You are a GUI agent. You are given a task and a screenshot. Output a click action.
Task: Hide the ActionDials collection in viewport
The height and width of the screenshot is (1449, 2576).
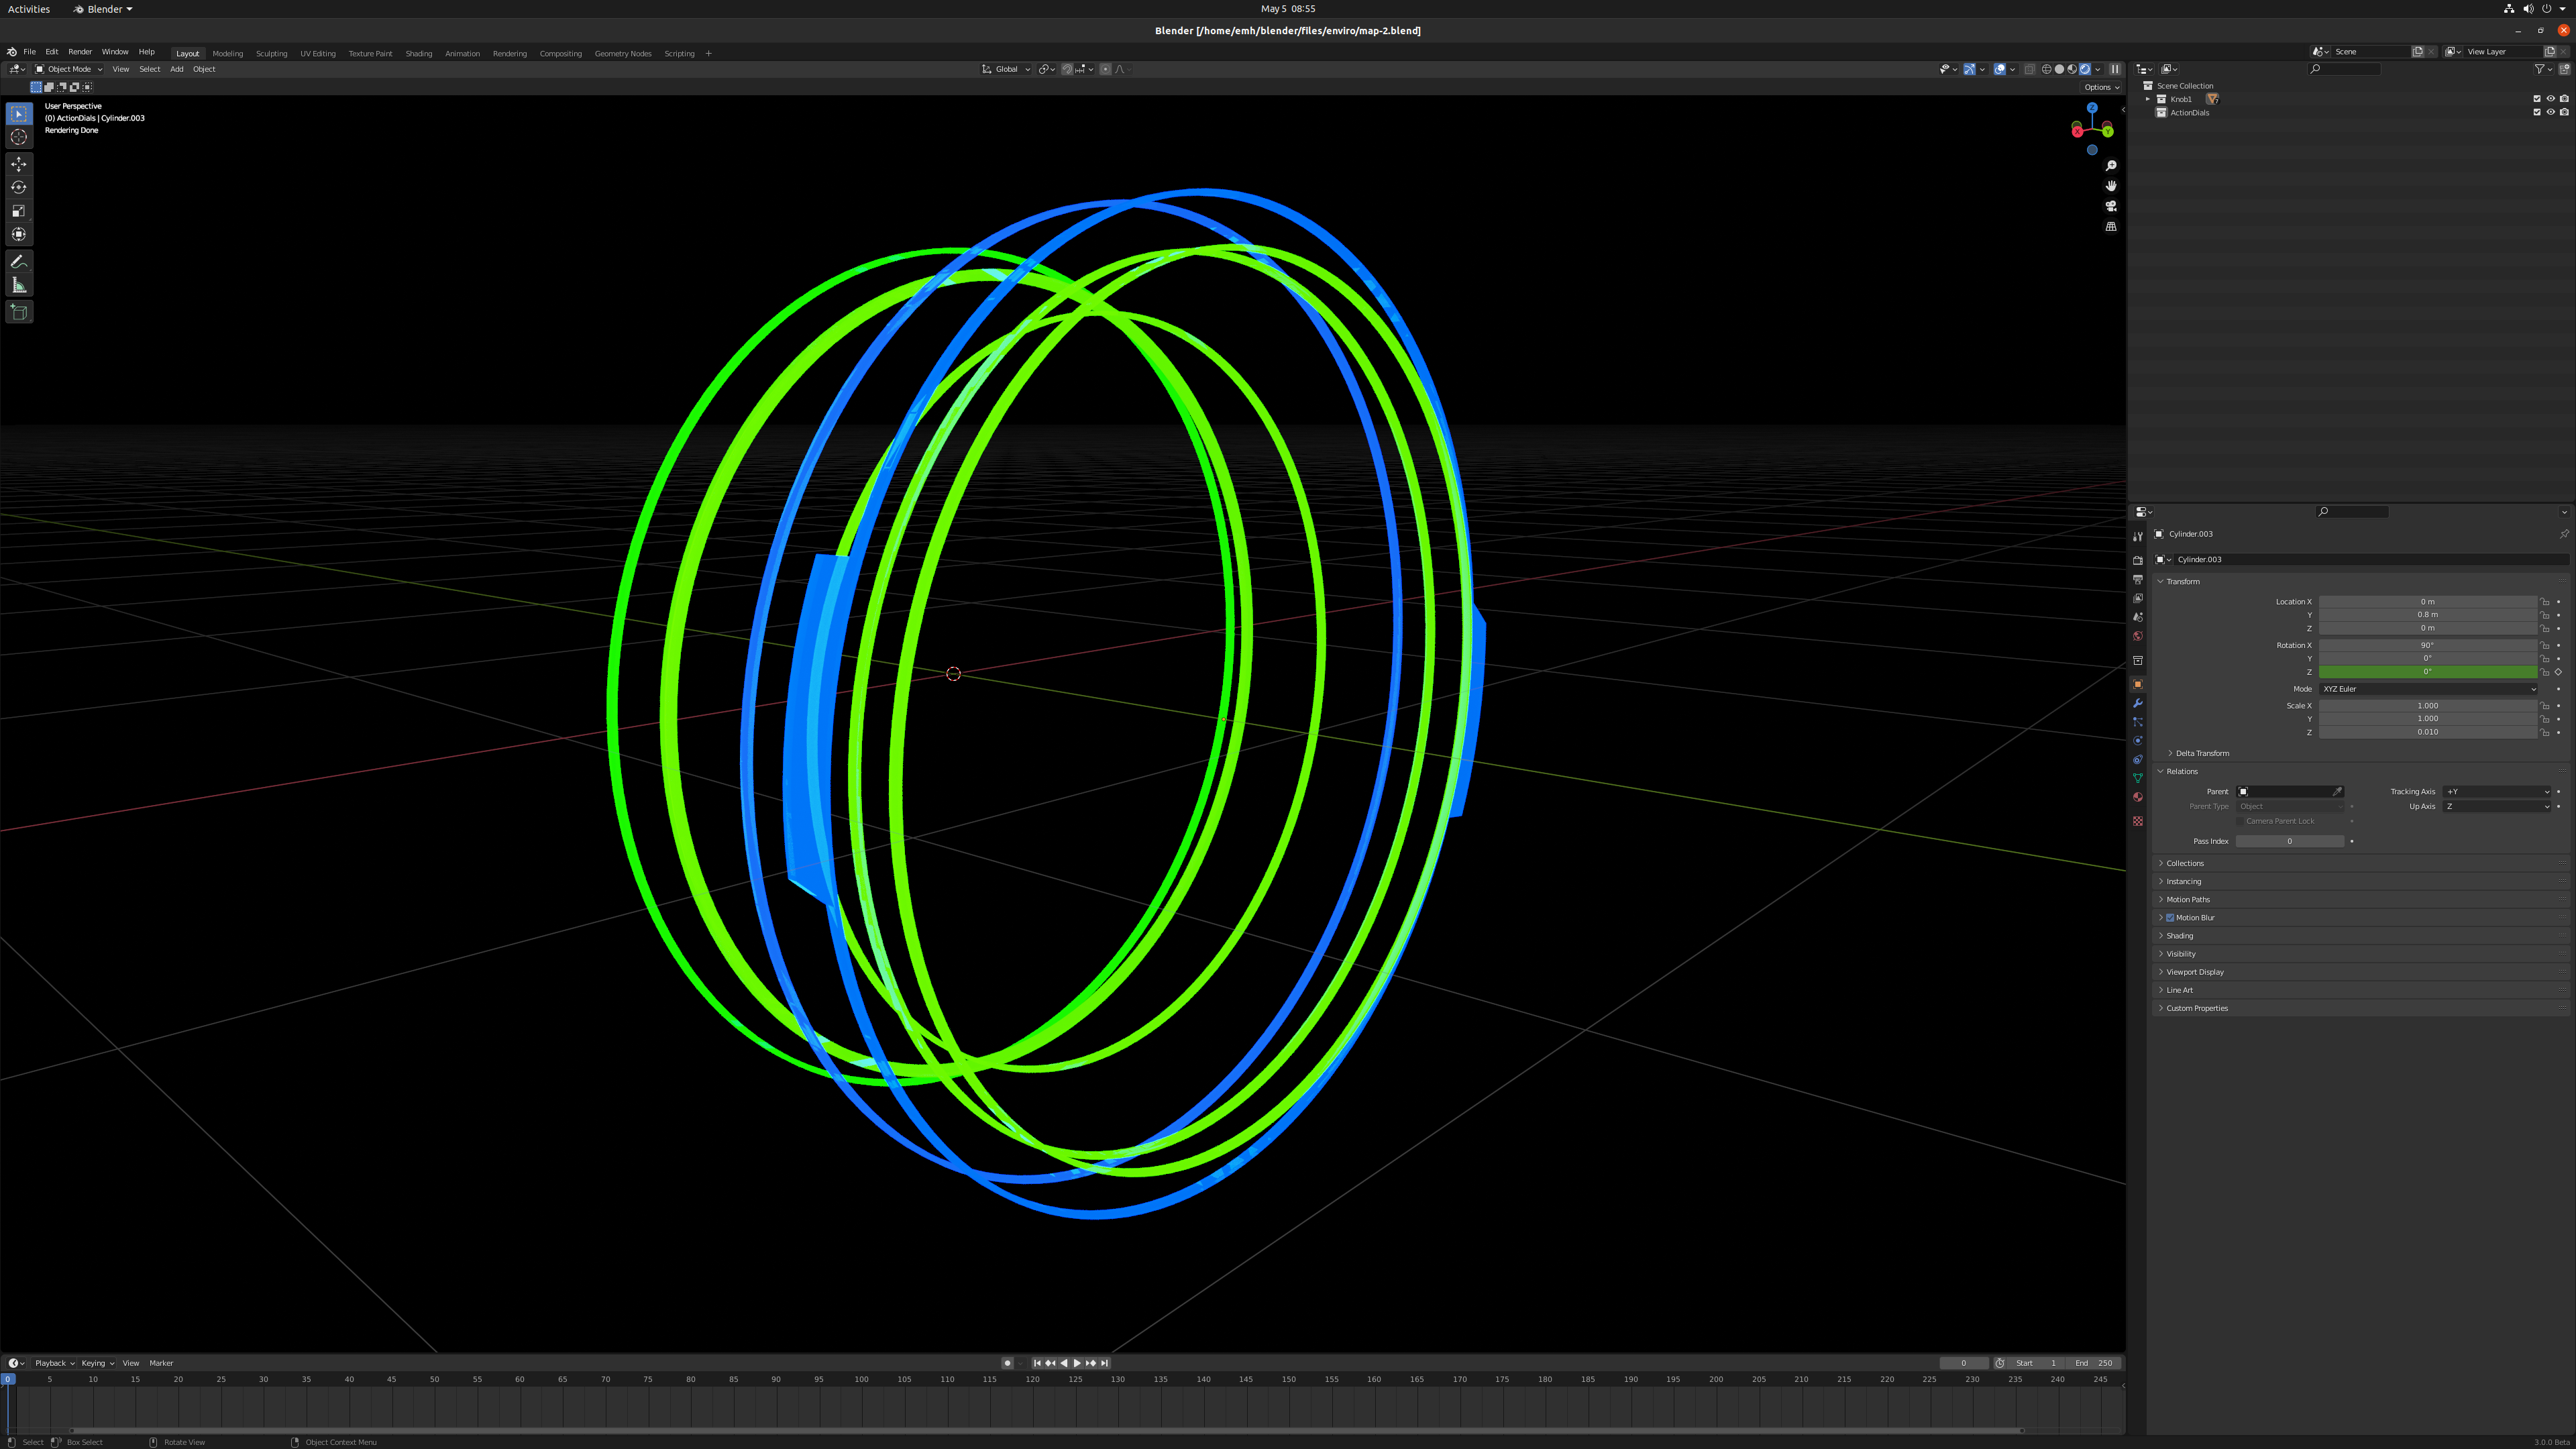point(2550,112)
